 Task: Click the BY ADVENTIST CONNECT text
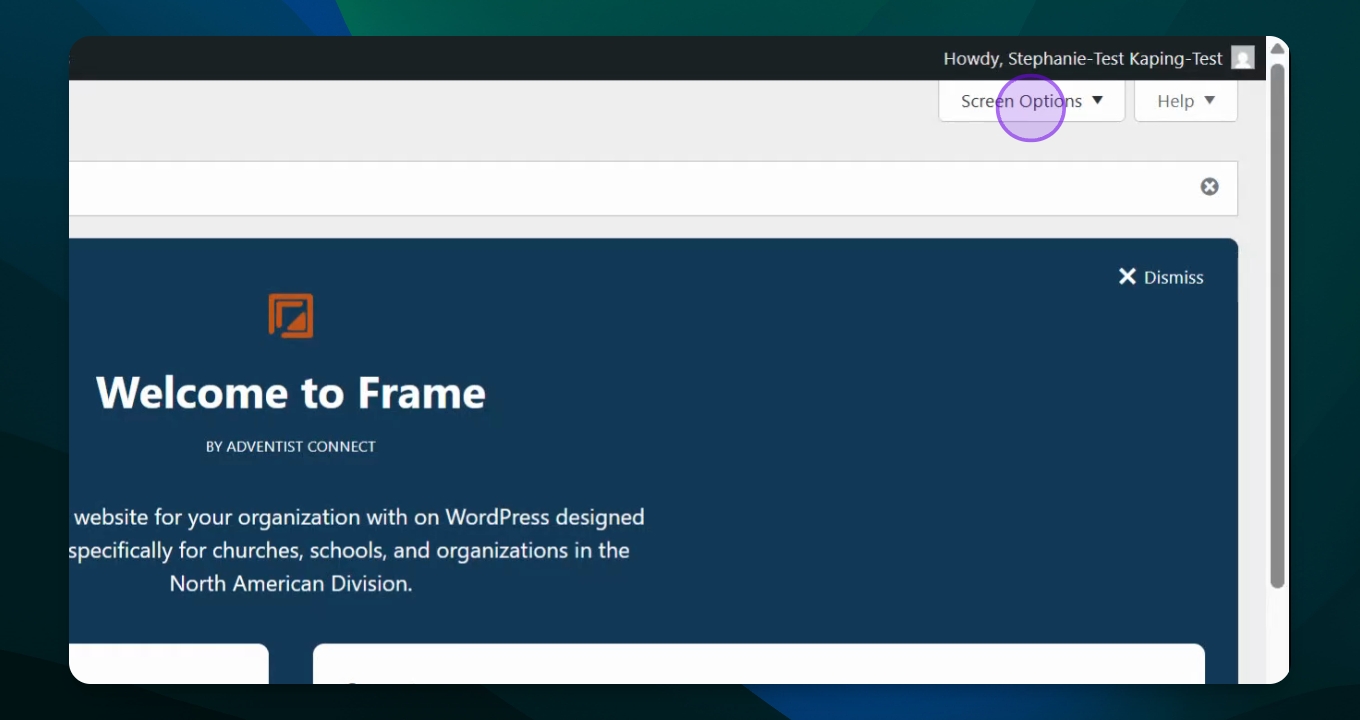tap(291, 446)
